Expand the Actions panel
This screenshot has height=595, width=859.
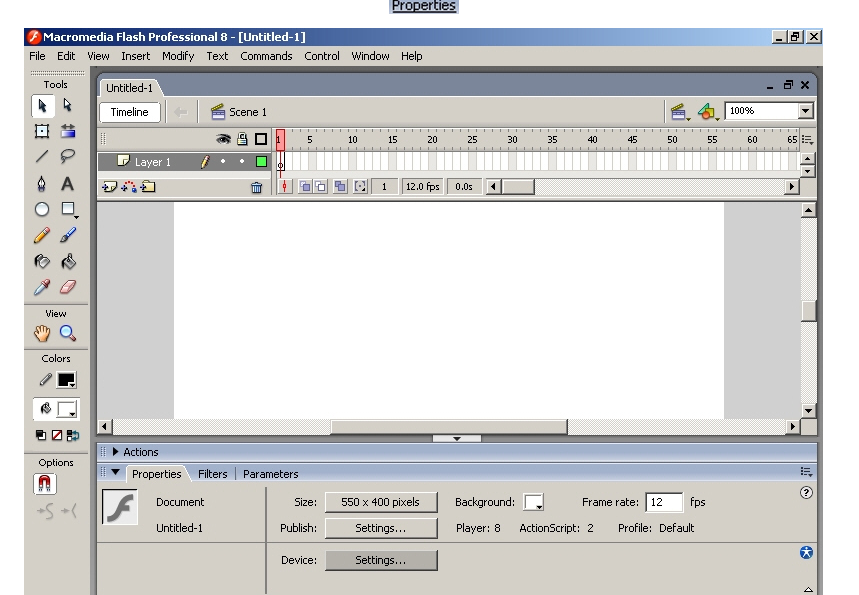click(x=115, y=451)
